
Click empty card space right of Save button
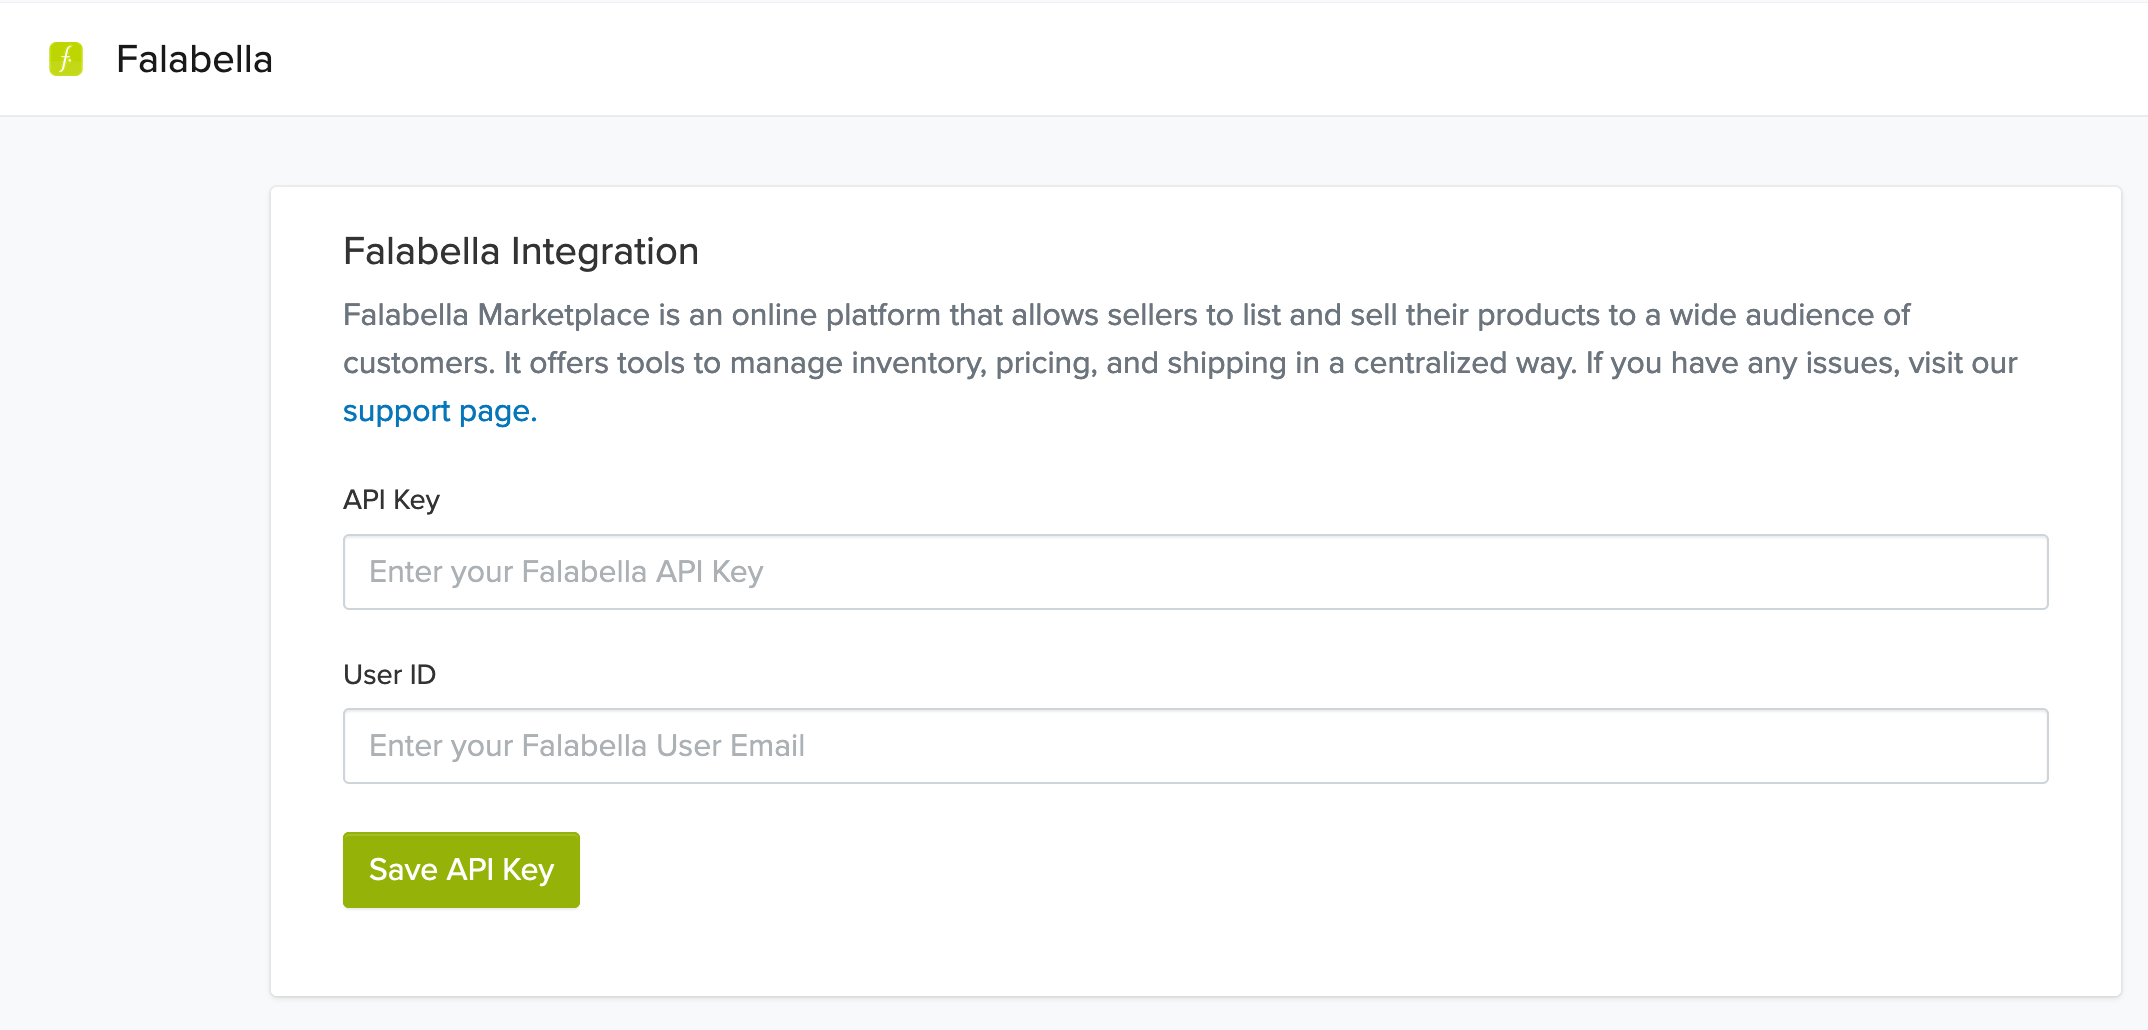(1200, 870)
